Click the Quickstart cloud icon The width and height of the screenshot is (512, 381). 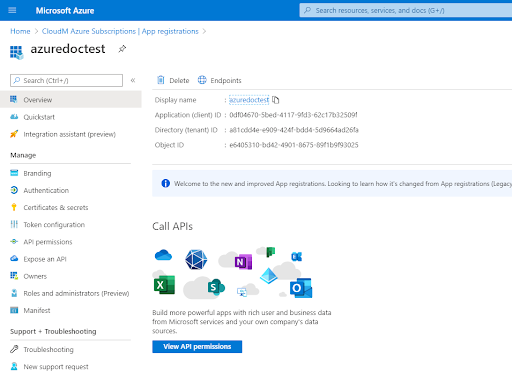click(14, 117)
